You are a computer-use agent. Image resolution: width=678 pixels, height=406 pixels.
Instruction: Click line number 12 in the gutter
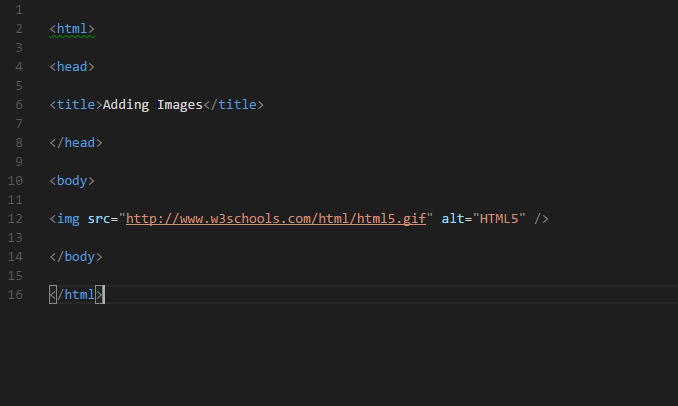coord(15,219)
